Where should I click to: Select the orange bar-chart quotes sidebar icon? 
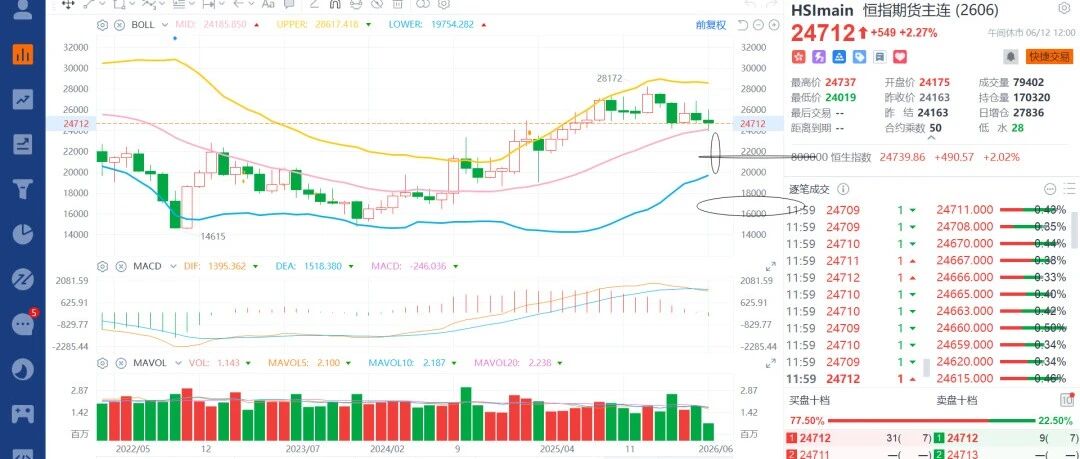point(22,54)
